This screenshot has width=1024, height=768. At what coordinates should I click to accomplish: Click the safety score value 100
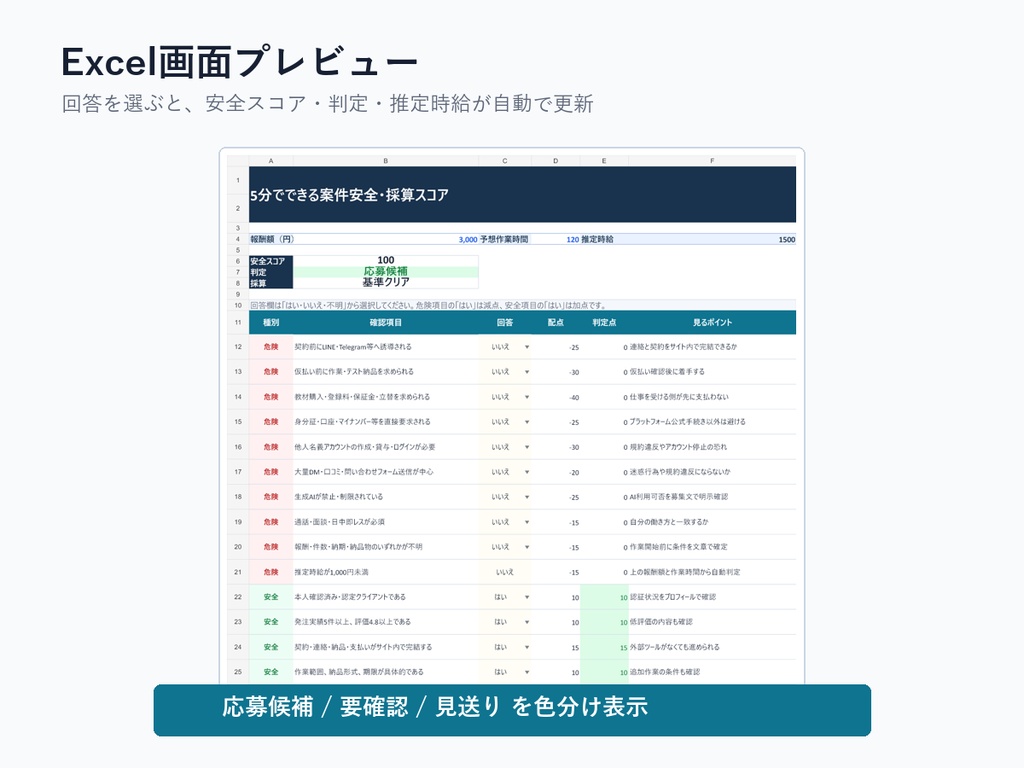click(386, 261)
